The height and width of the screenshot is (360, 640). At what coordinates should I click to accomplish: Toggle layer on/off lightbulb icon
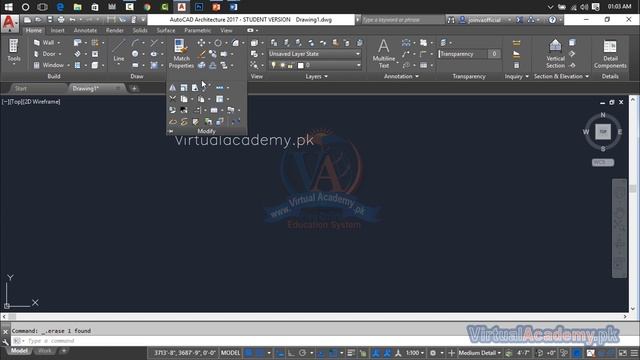click(273, 65)
